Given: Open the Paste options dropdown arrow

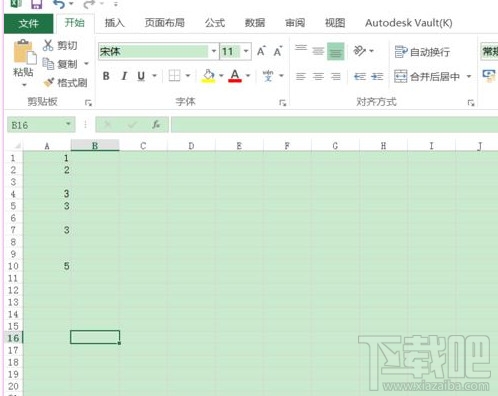Looking at the screenshot, I should point(24,85).
